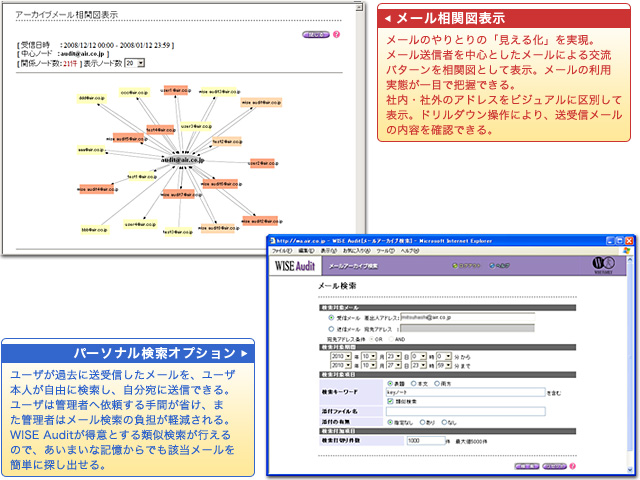Open the ツール menu
640x480 pixels.
pyautogui.click(x=385, y=251)
